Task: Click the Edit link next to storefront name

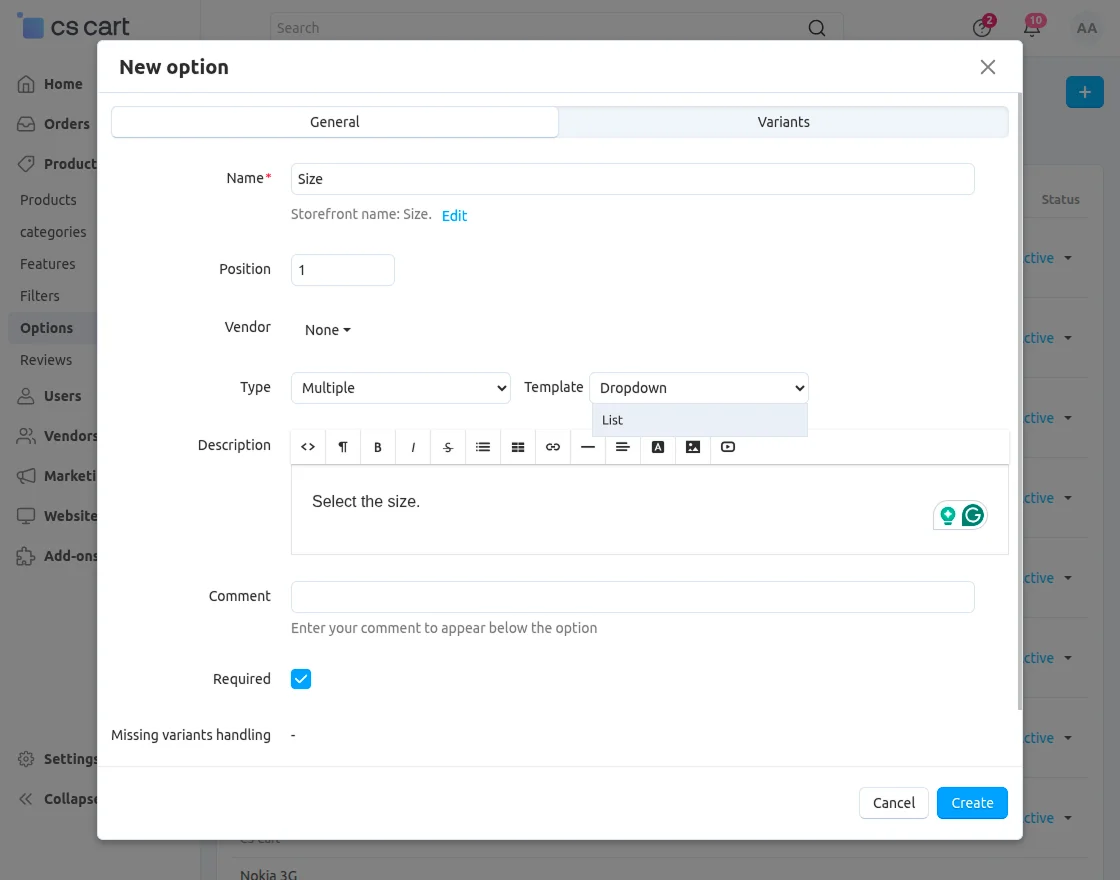Action: [x=454, y=215]
